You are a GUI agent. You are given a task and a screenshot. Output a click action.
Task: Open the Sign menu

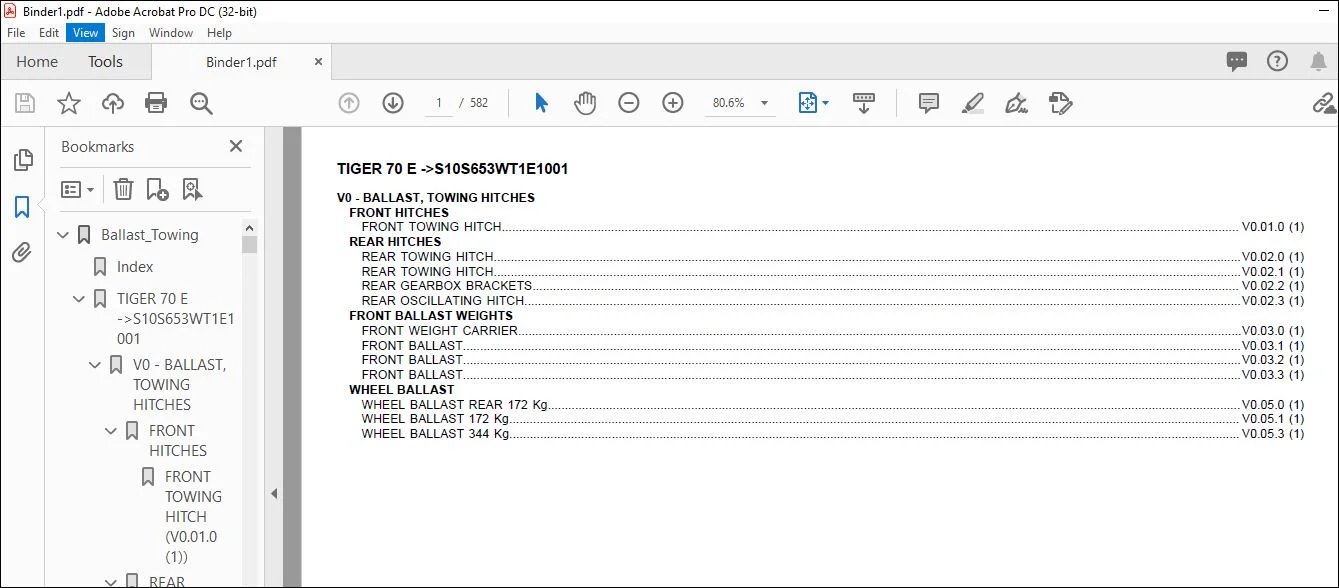tap(123, 32)
